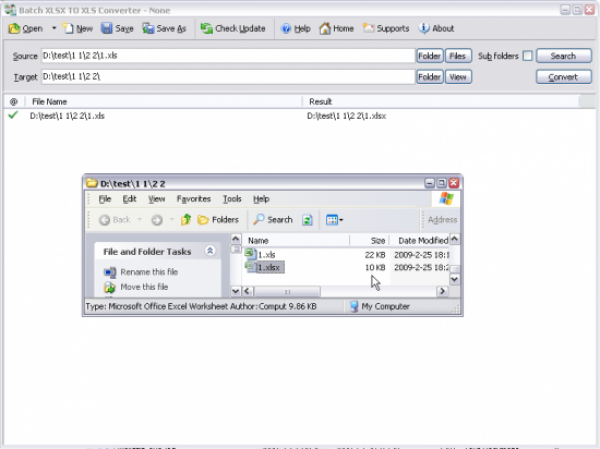
Task: Click the folder sync icon in Explorer toolbar
Action: (307, 220)
